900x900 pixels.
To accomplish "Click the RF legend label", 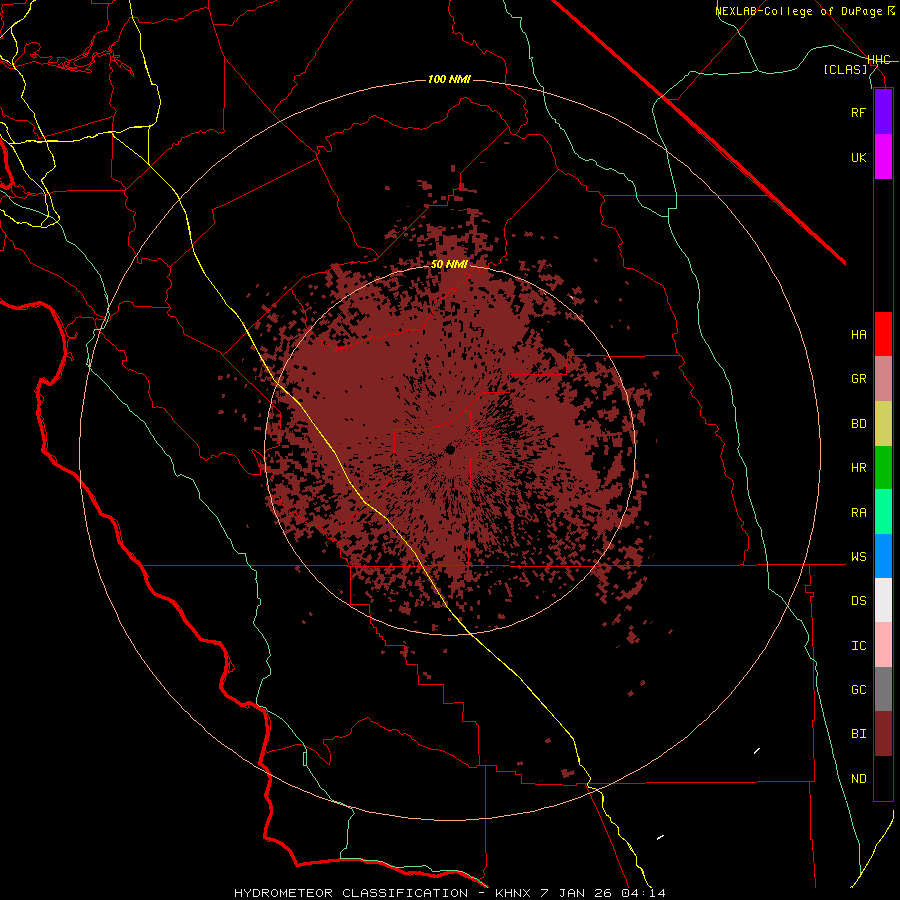I will tap(858, 112).
